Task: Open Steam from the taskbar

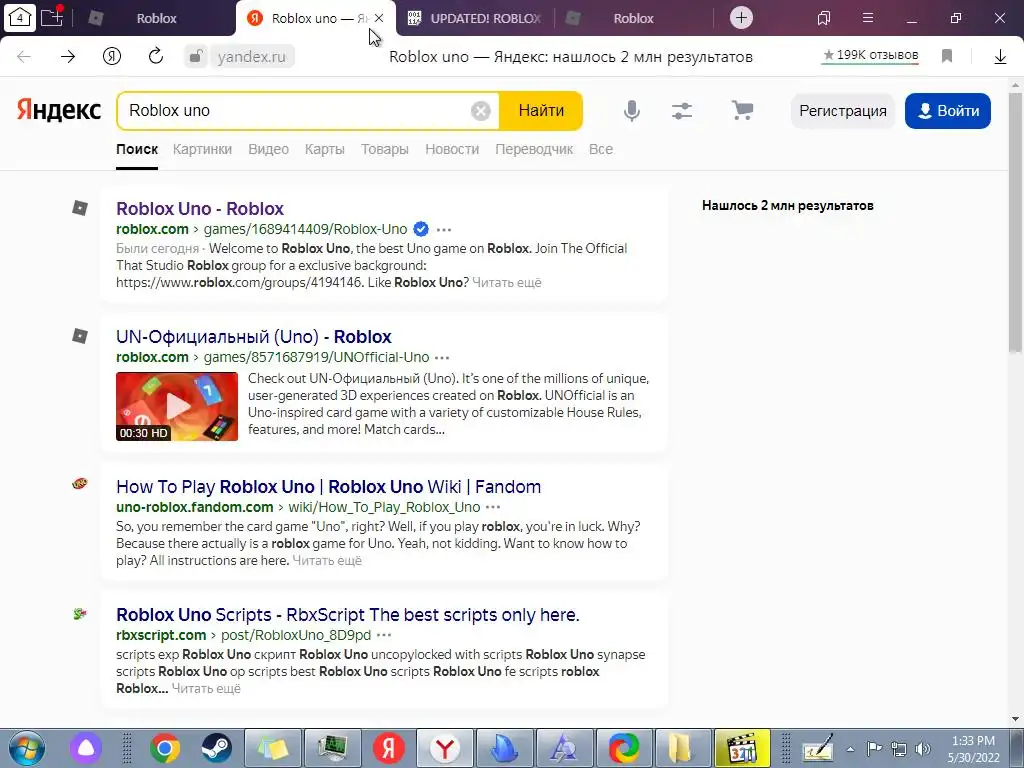Action: [216, 748]
